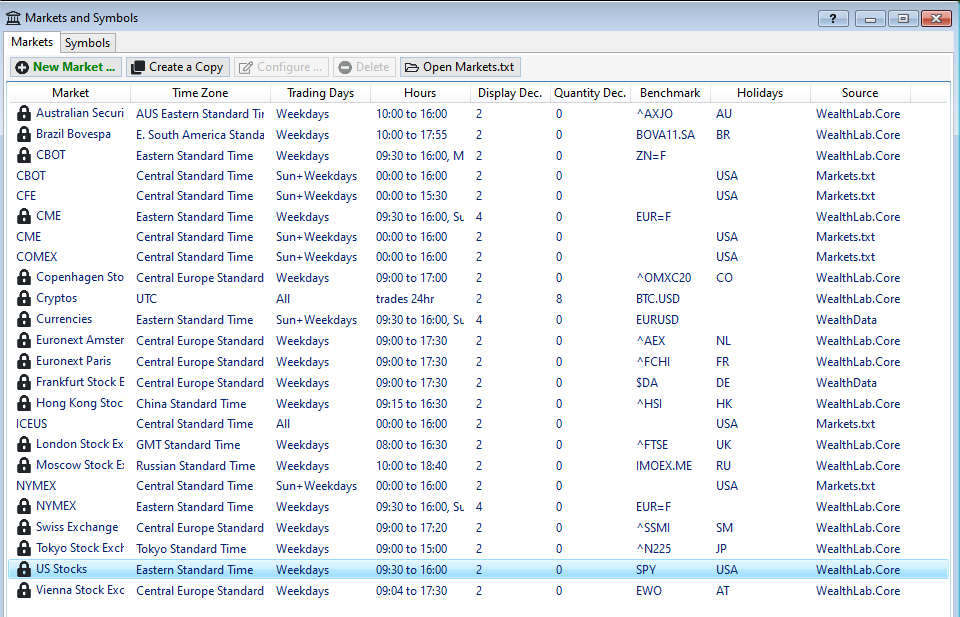Click the IMOEX.ME benchmark cell
The height and width of the screenshot is (617, 960).
664,466
